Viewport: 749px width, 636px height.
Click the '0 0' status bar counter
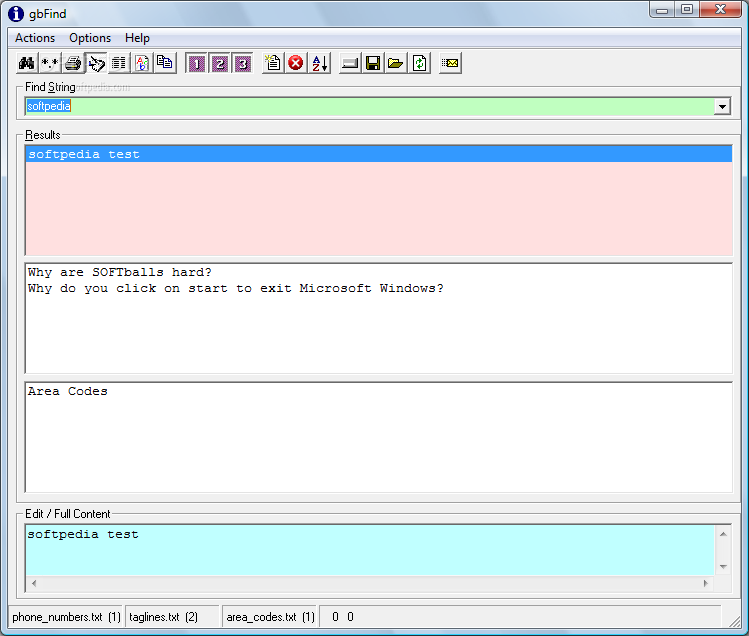[343, 617]
